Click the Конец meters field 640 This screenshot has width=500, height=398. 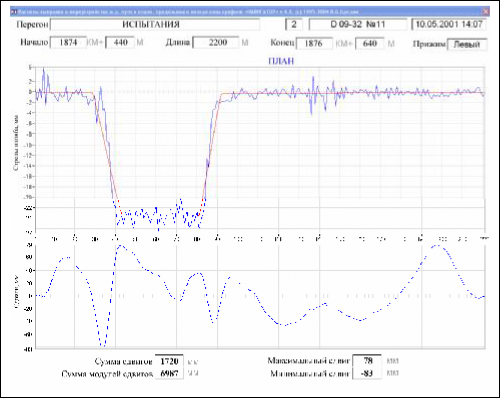(369, 43)
